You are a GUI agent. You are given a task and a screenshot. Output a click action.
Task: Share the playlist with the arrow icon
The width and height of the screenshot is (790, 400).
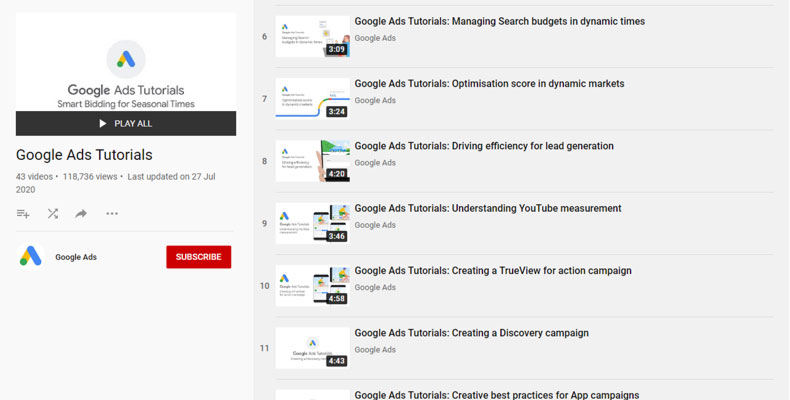(x=81, y=214)
